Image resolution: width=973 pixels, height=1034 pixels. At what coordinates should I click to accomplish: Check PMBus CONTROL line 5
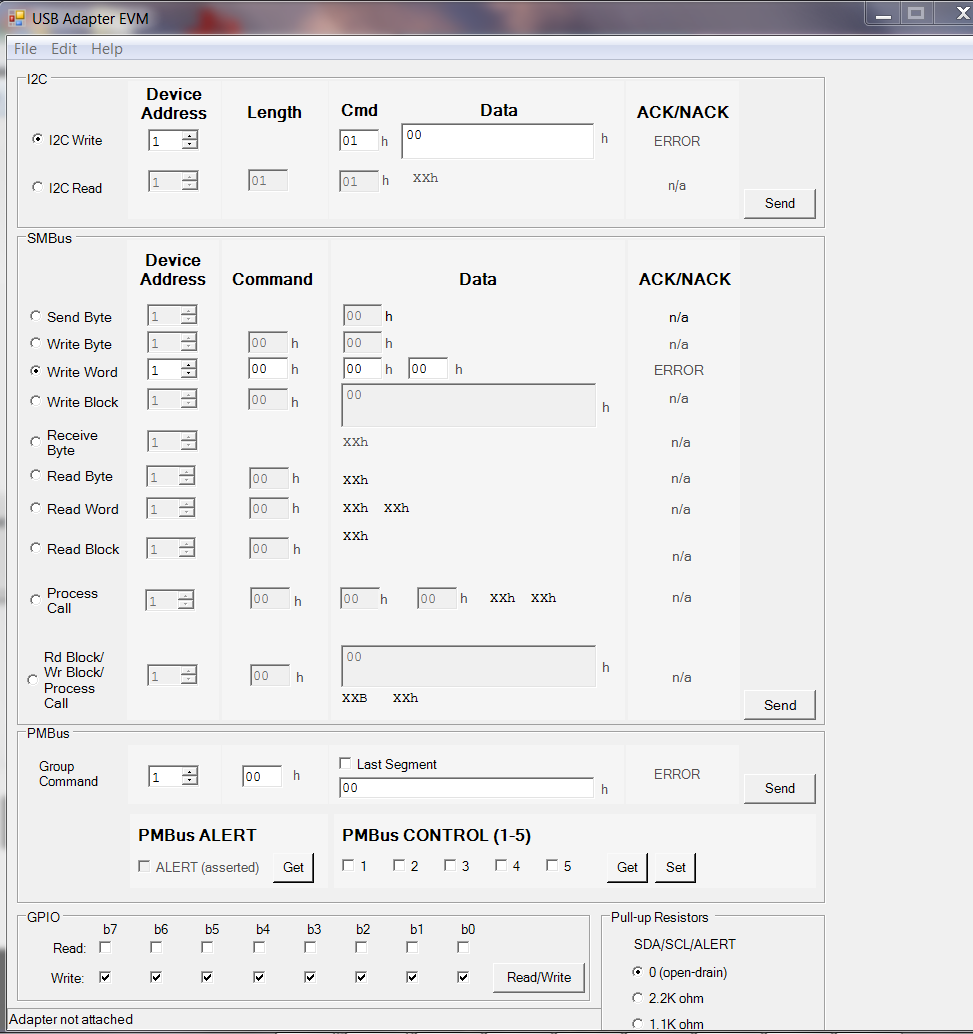[552, 865]
